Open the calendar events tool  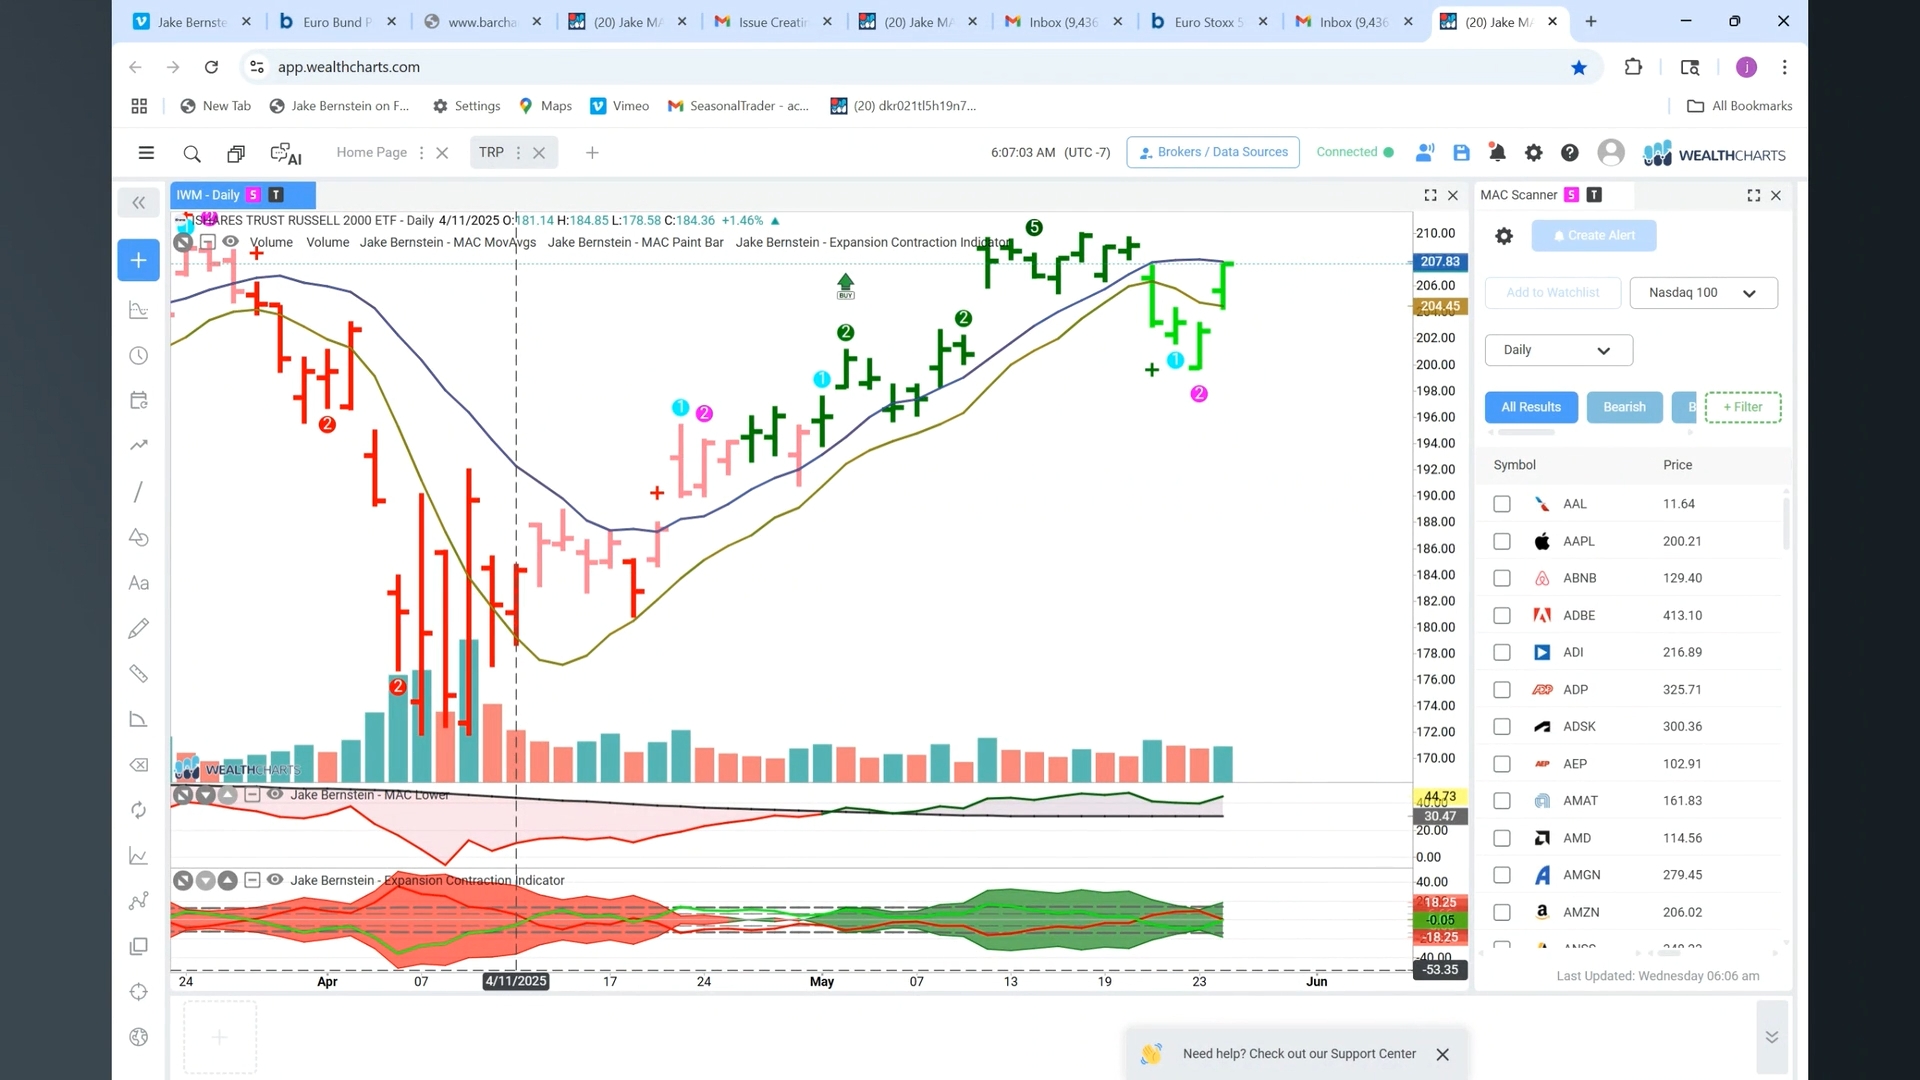tap(138, 401)
